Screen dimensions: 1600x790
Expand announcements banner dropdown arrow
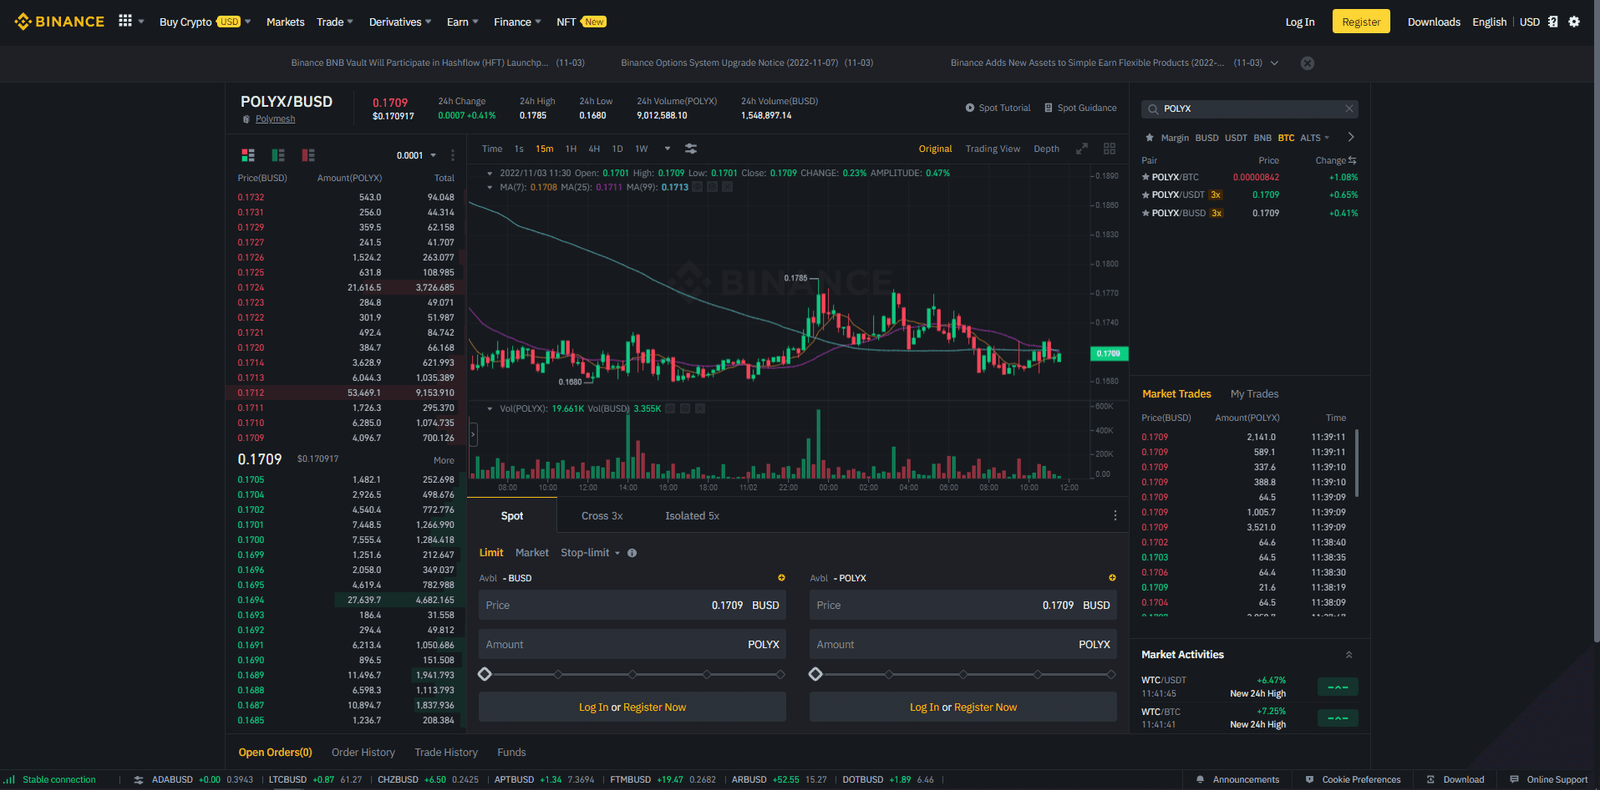[x=1275, y=63]
